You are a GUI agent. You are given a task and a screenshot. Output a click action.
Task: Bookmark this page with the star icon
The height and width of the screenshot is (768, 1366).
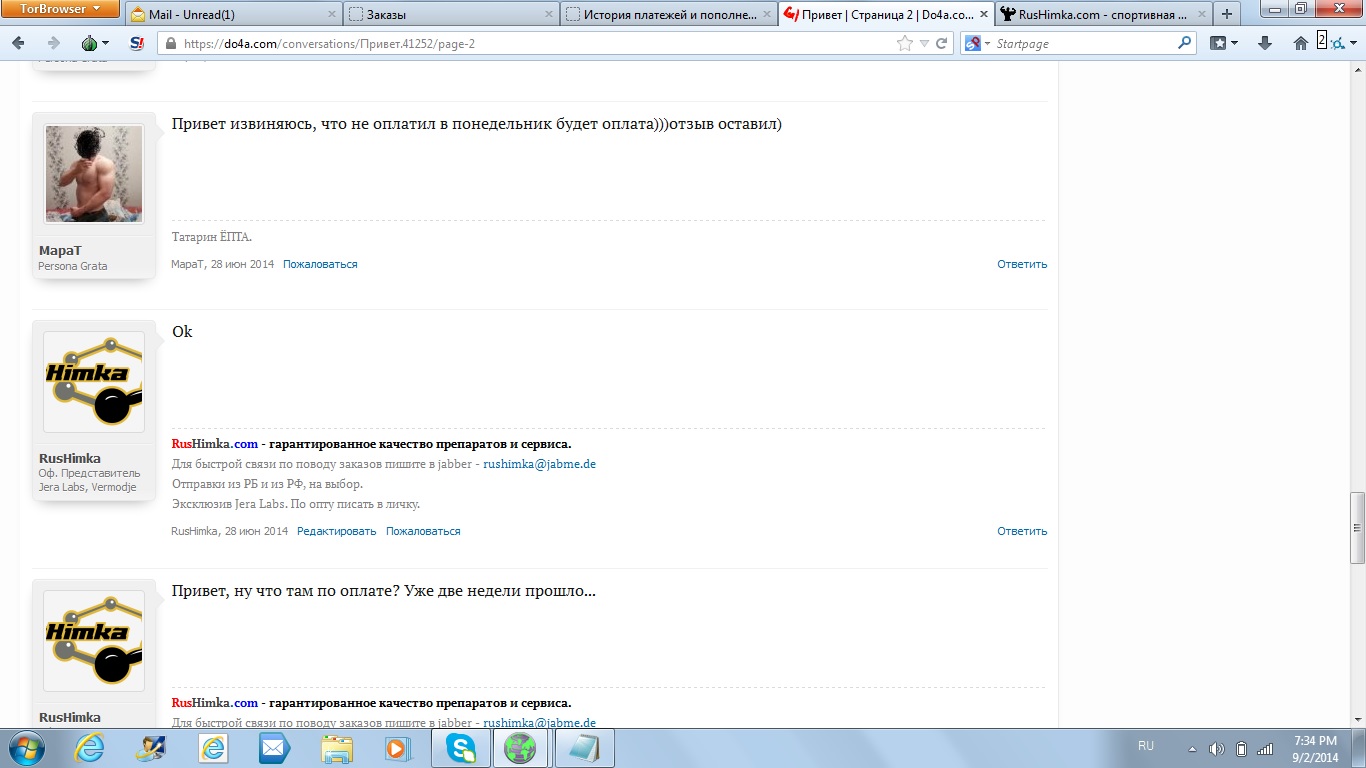[x=904, y=43]
